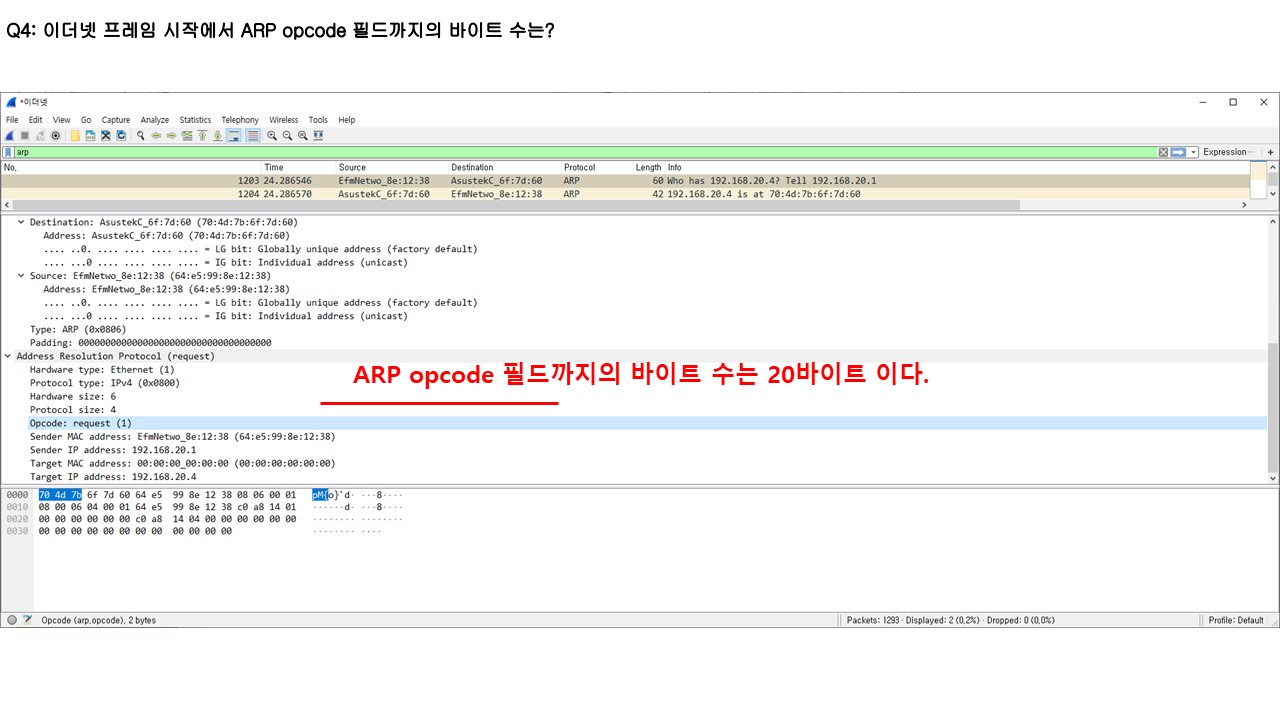Open the Wireless menu
This screenshot has height=720, width=1280.
tap(283, 120)
